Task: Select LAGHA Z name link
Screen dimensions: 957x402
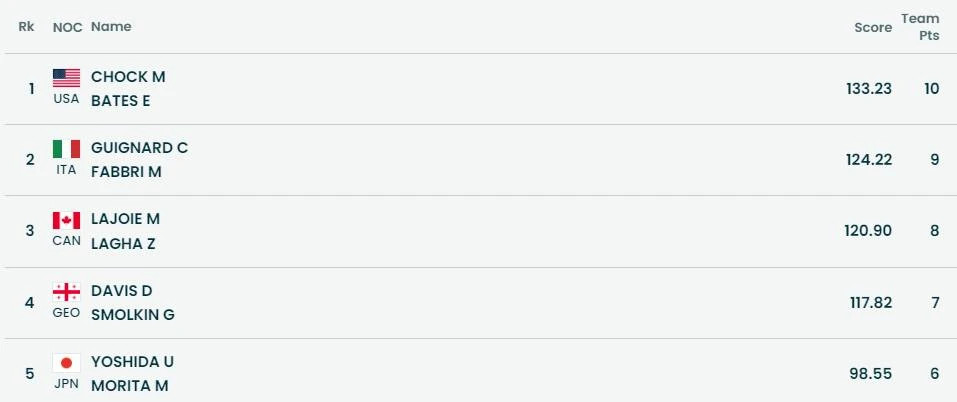Action: (x=123, y=243)
